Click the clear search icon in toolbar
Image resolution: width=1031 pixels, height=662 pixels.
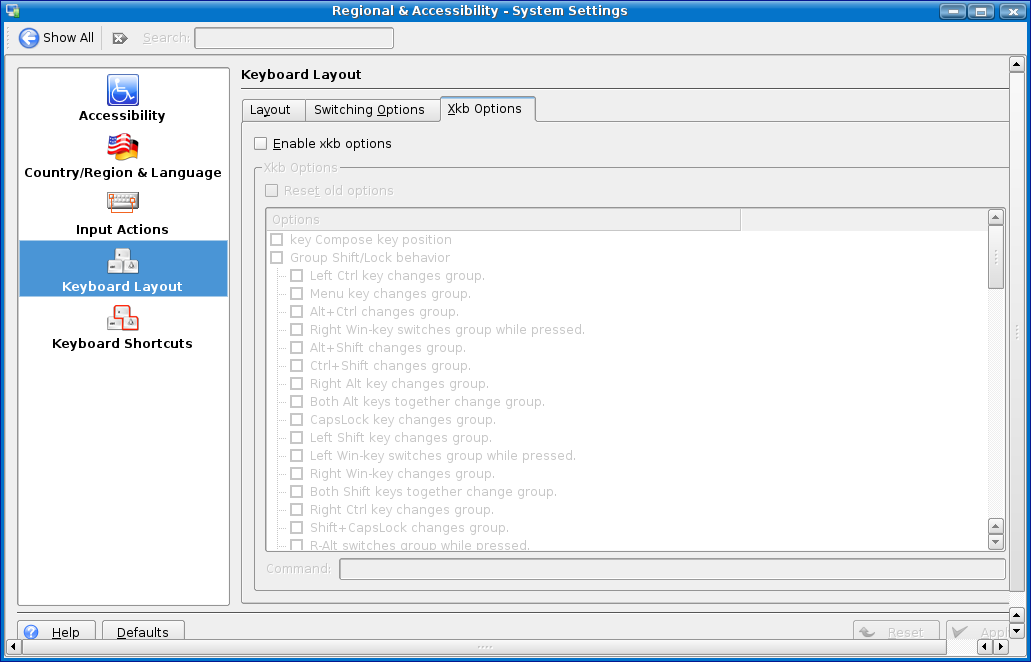click(x=120, y=38)
